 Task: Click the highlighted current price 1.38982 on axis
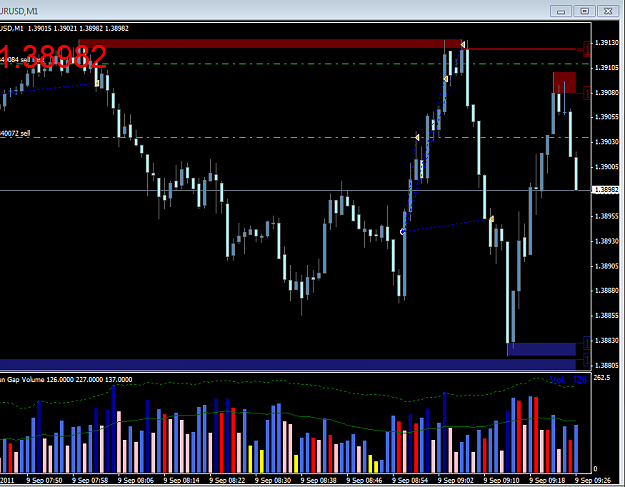pos(607,190)
